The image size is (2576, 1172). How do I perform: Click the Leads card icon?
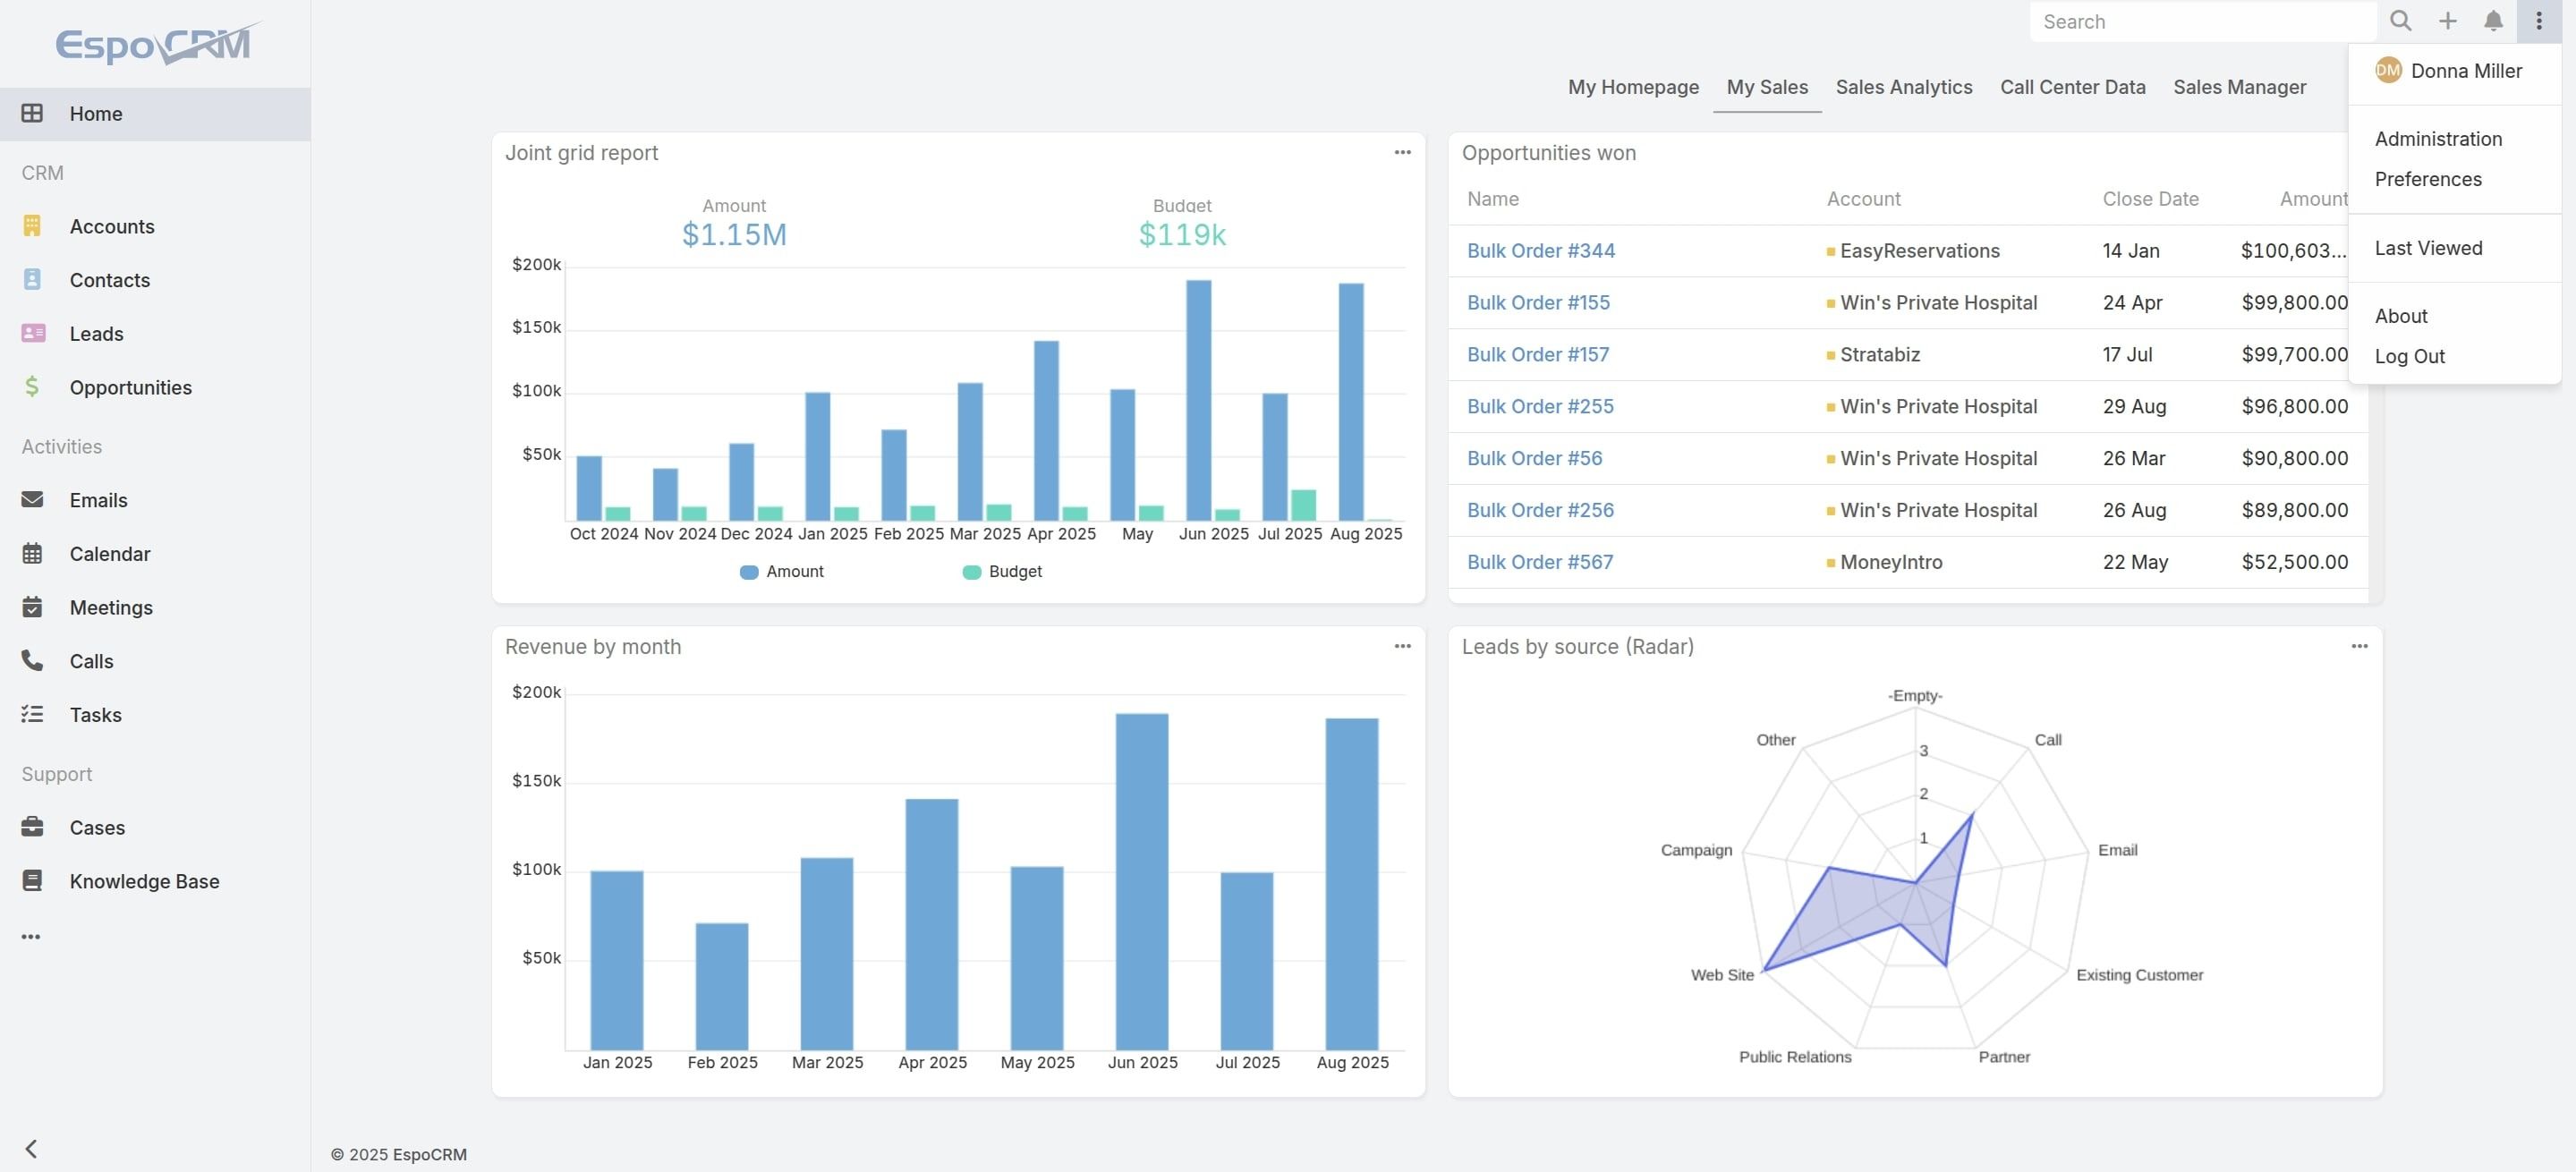pos(33,333)
